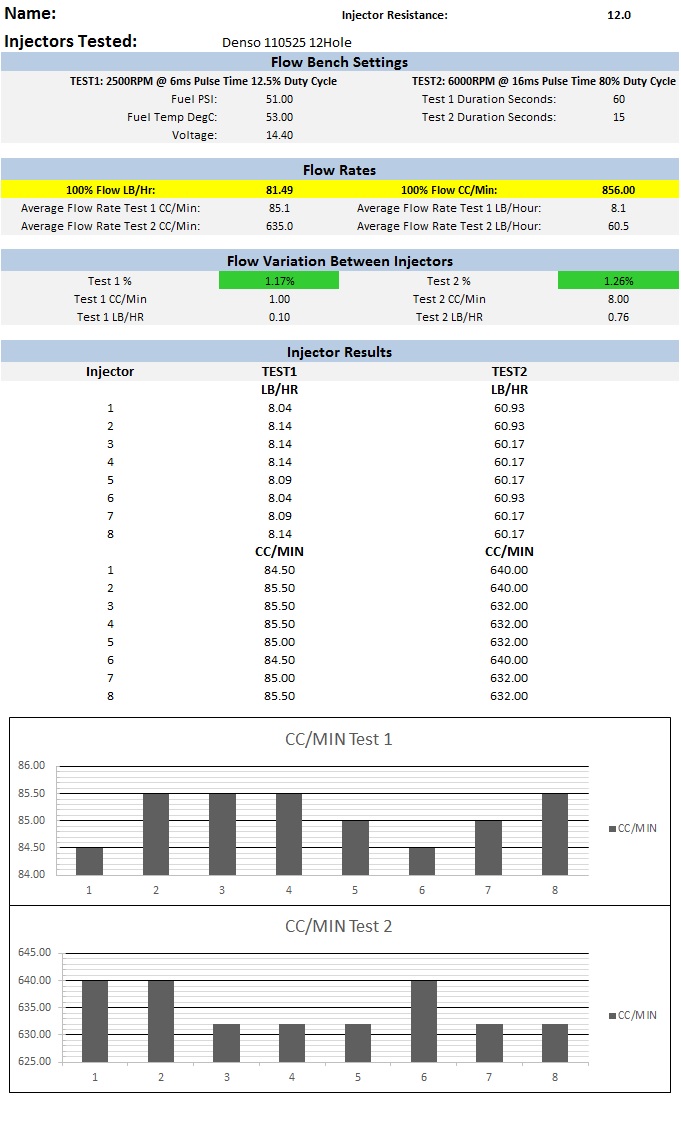Click the Test 2 LB/HR variation value 0.76

619,317
